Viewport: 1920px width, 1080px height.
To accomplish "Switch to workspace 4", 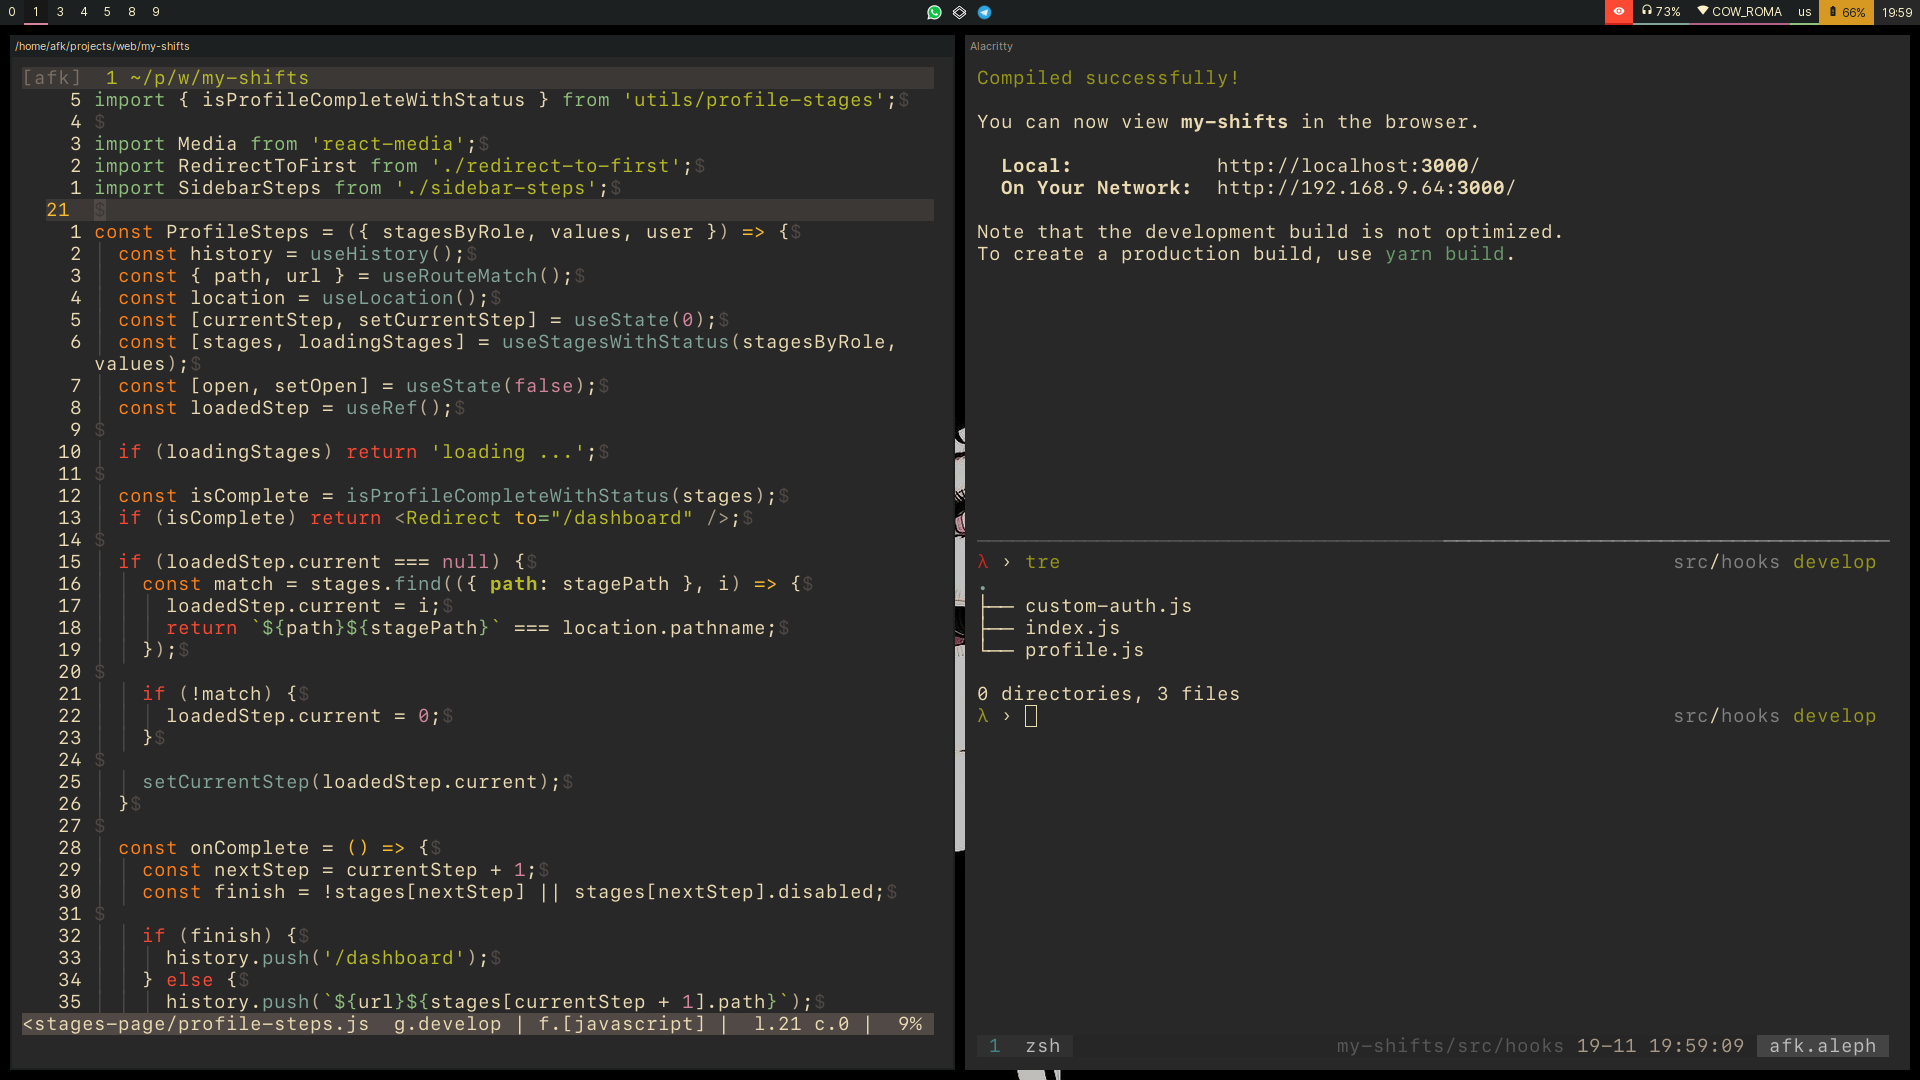I will click(x=84, y=12).
